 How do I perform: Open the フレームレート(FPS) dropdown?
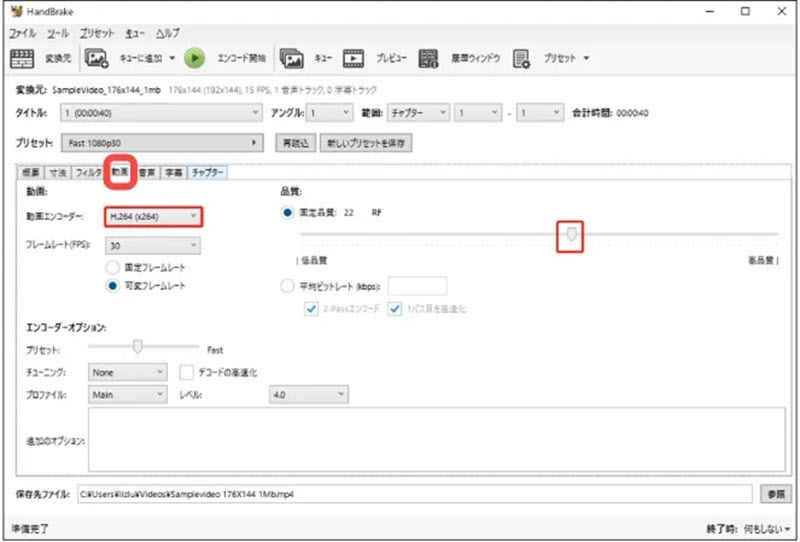tap(153, 245)
